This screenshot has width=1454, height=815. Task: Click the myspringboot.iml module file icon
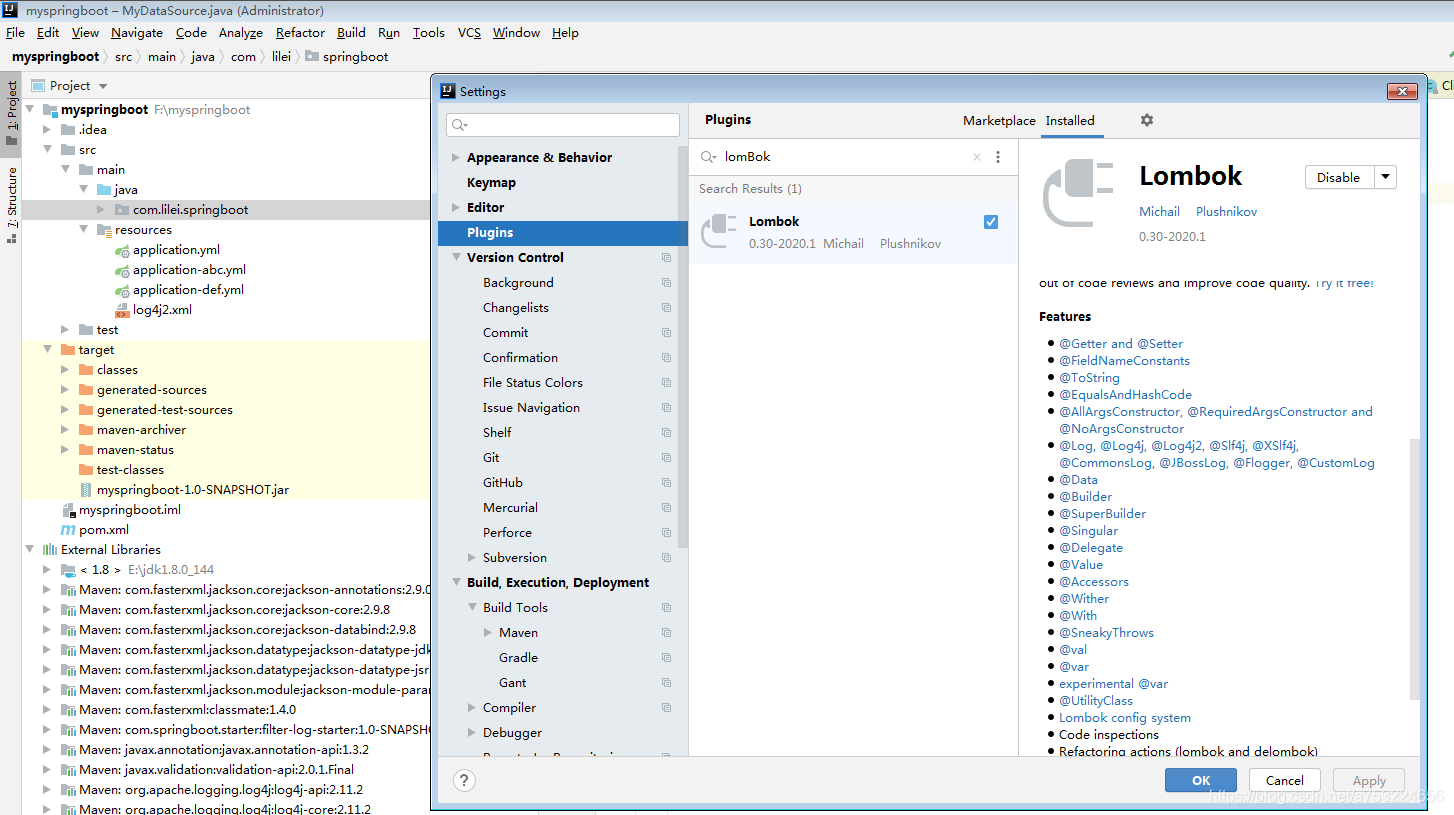click(x=68, y=510)
